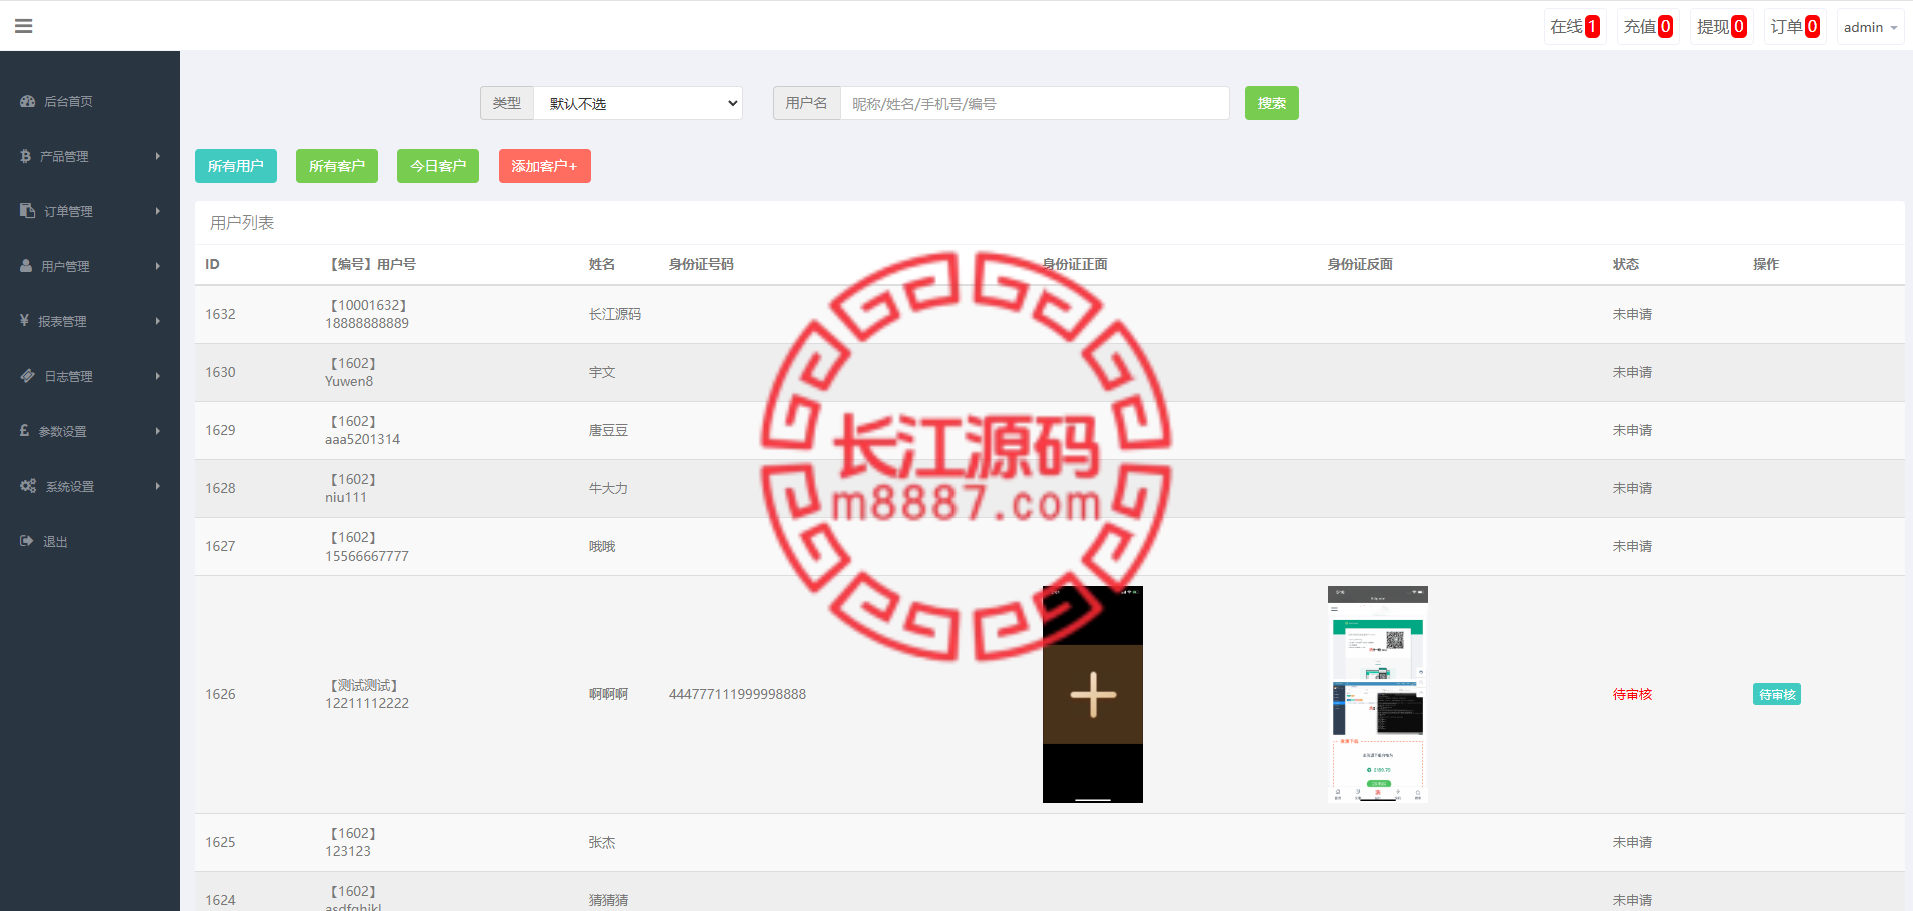Click the person icon for 用户管理
This screenshot has height=911, width=1913.
pyautogui.click(x=26, y=266)
